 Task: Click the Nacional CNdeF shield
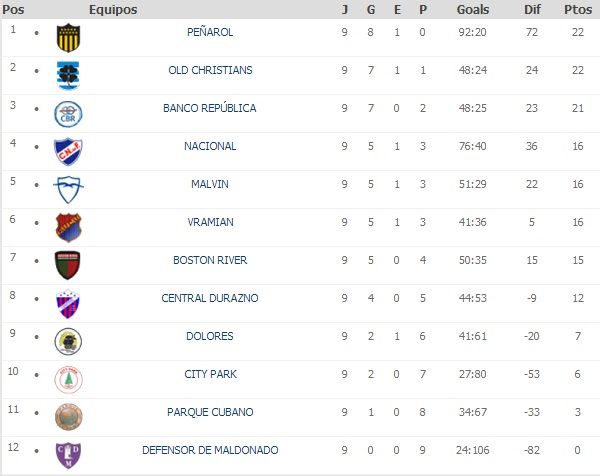tap(68, 152)
